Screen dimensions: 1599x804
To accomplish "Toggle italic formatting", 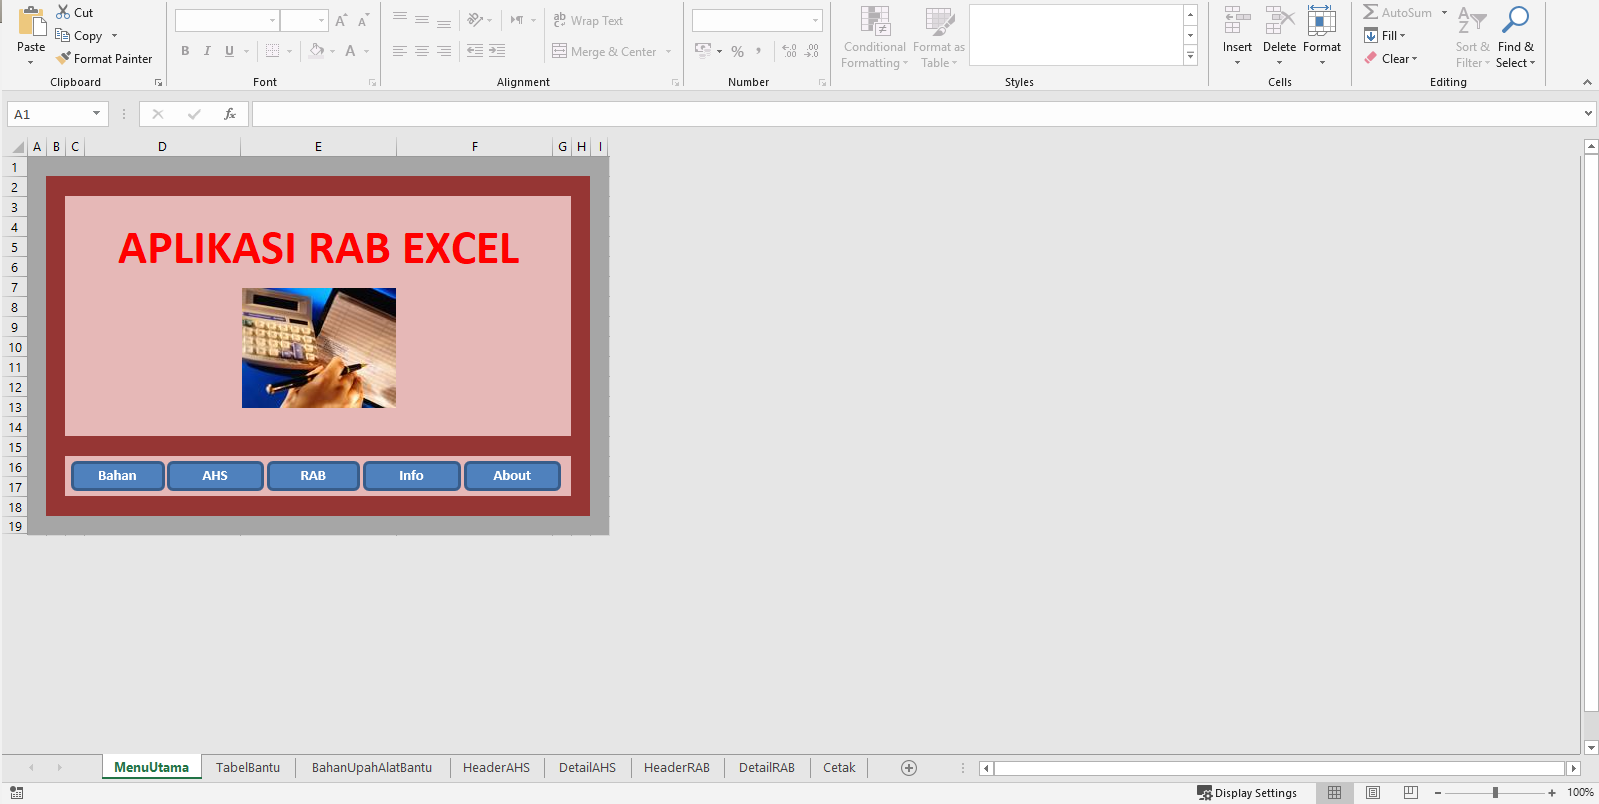I will tap(207, 51).
